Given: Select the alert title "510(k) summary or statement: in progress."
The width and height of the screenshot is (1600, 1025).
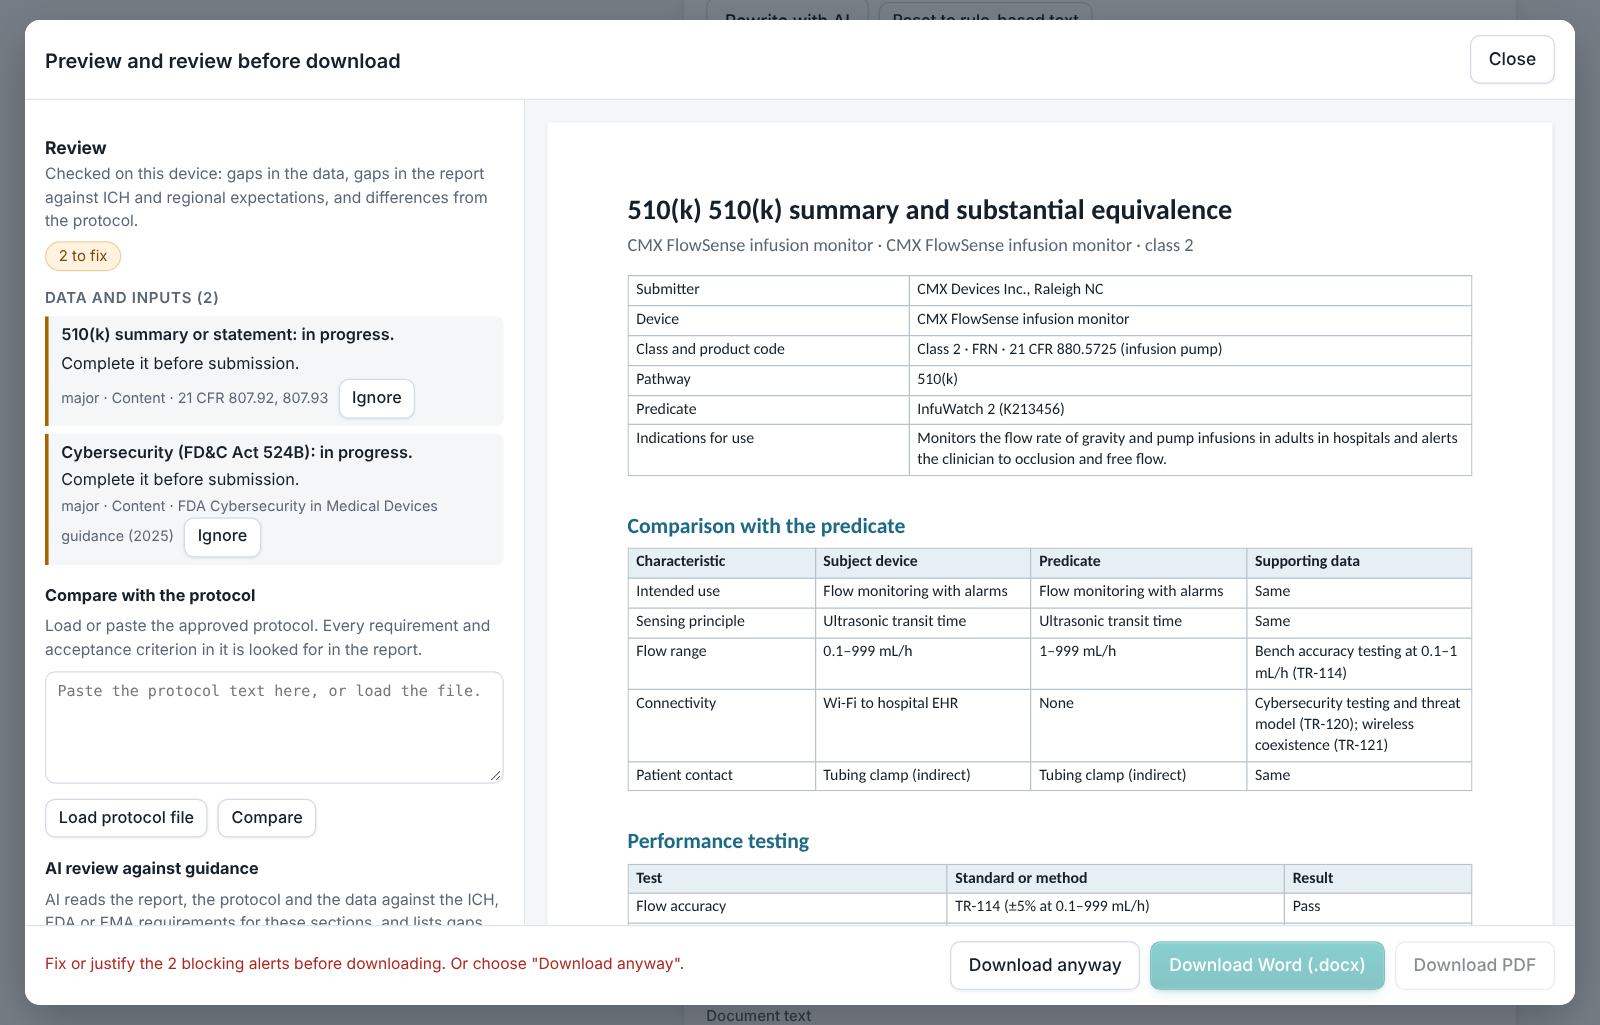Looking at the screenshot, I should (228, 334).
